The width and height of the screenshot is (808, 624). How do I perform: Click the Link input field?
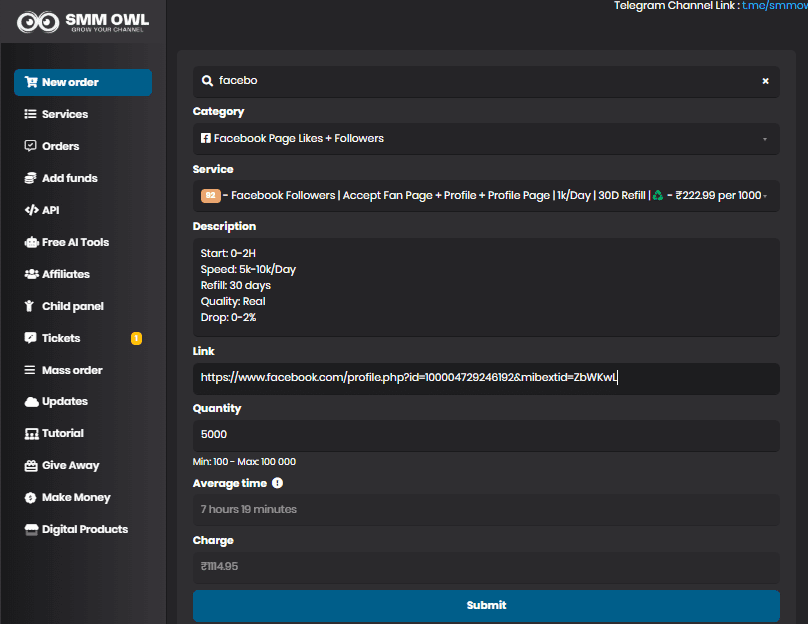click(x=485, y=378)
